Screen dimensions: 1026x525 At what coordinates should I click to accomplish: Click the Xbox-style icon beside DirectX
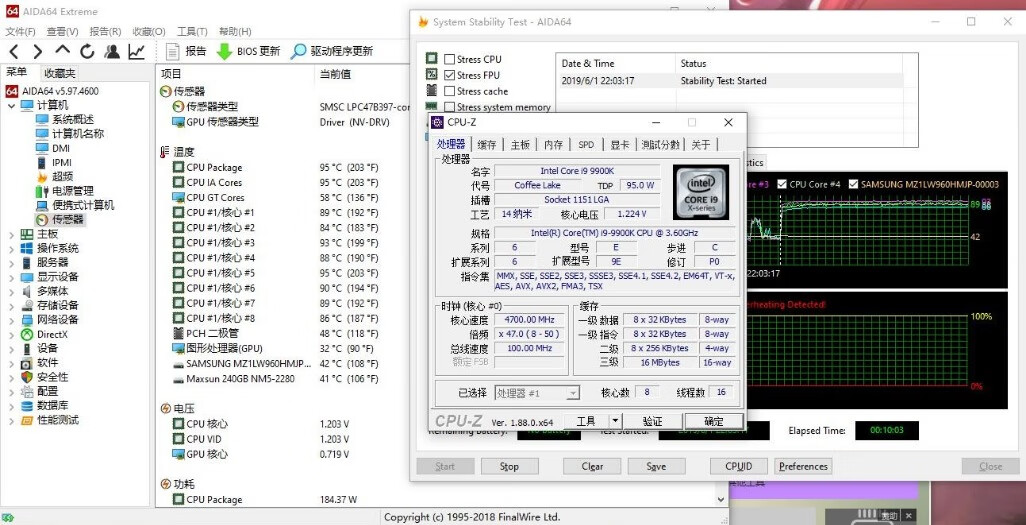click(x=27, y=334)
